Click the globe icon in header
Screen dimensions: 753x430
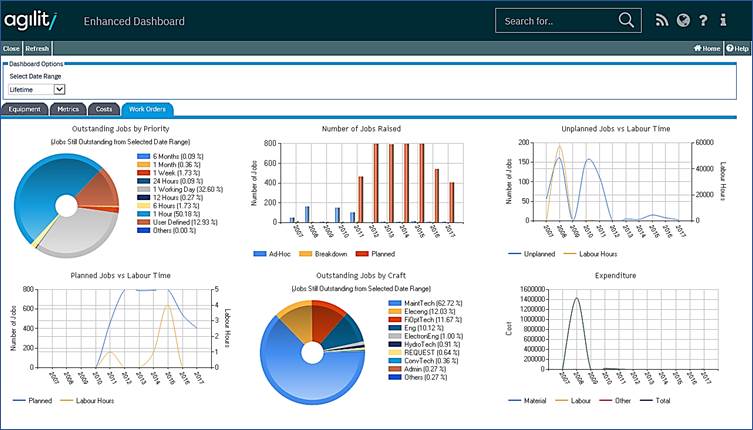click(x=683, y=20)
